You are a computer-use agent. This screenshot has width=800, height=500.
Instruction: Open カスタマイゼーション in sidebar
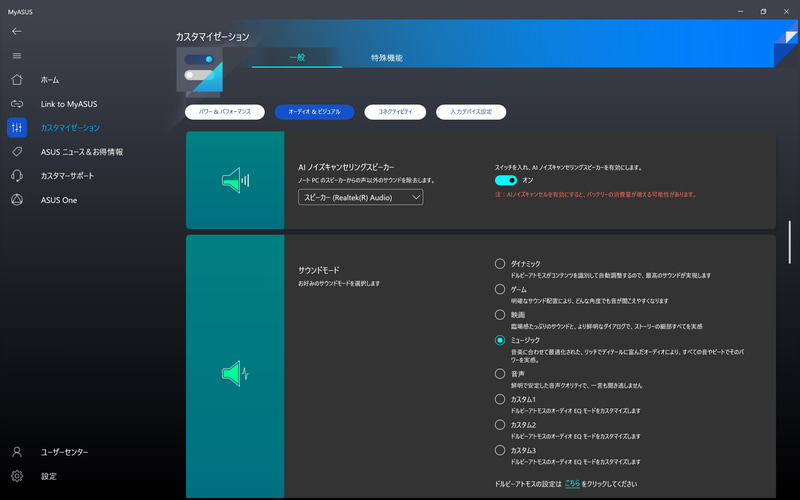tap(70, 128)
